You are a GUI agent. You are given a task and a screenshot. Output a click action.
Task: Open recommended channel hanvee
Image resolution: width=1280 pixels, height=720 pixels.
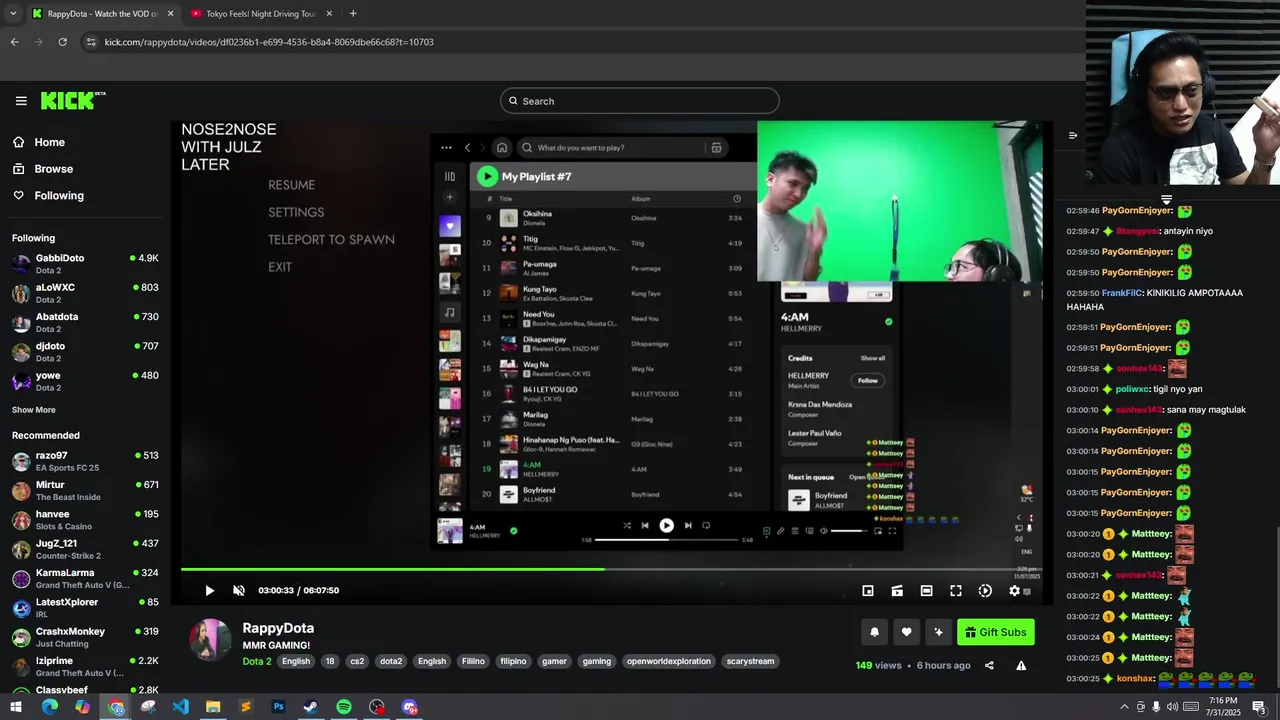click(85, 520)
